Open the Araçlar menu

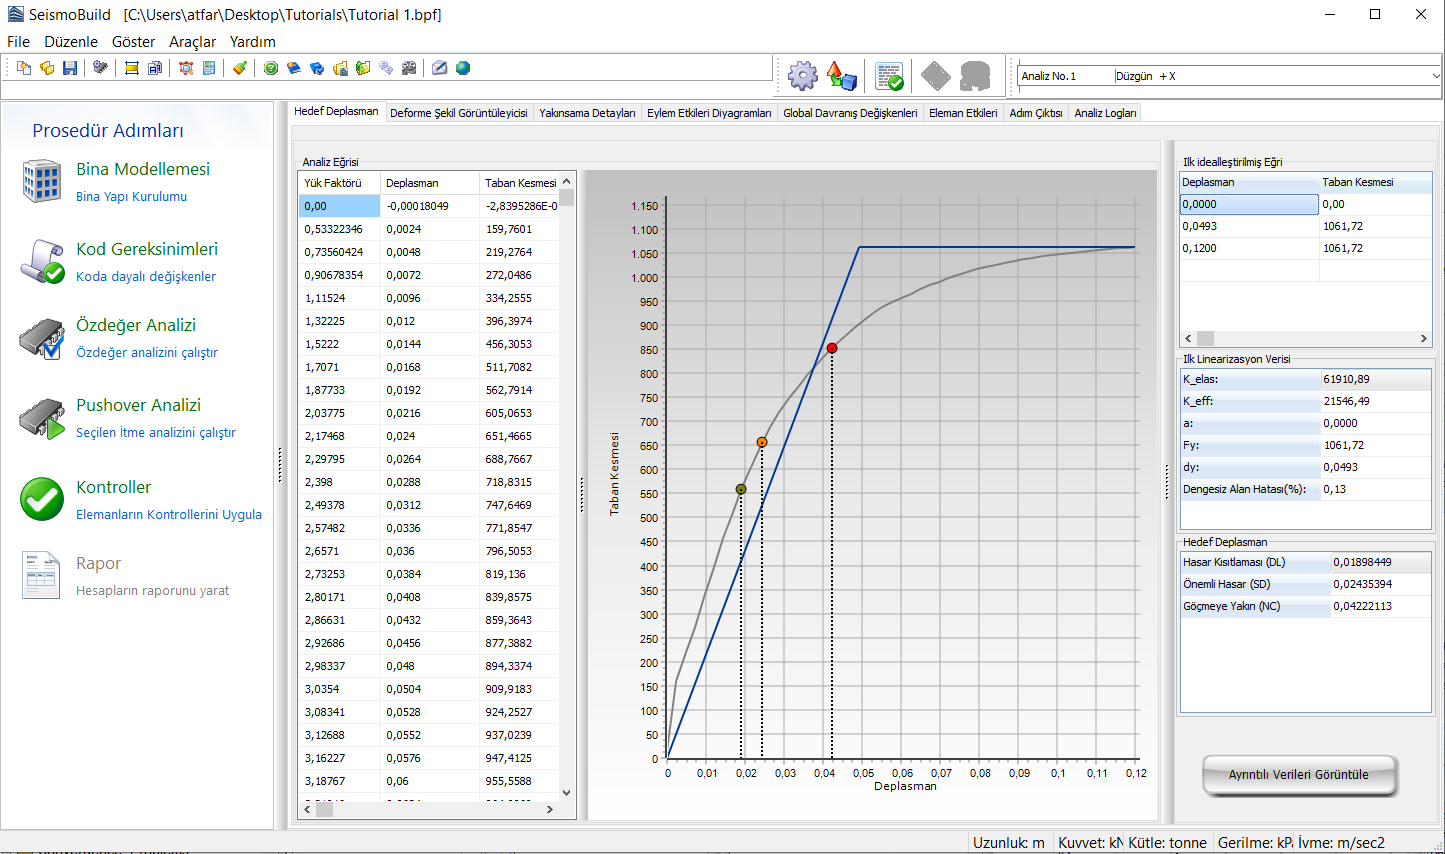coord(192,42)
